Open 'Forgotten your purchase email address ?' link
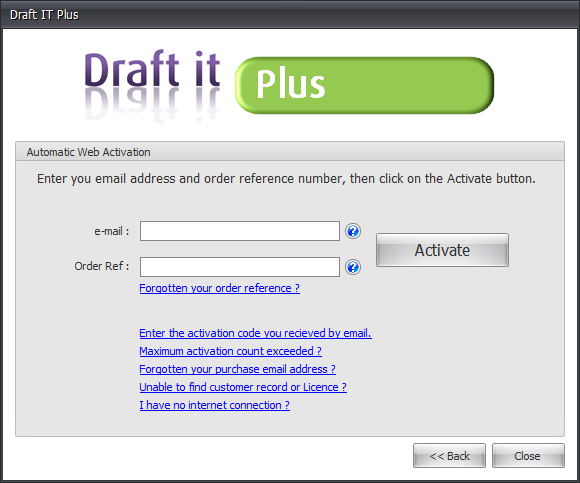Image resolution: width=580 pixels, height=483 pixels. (x=237, y=369)
